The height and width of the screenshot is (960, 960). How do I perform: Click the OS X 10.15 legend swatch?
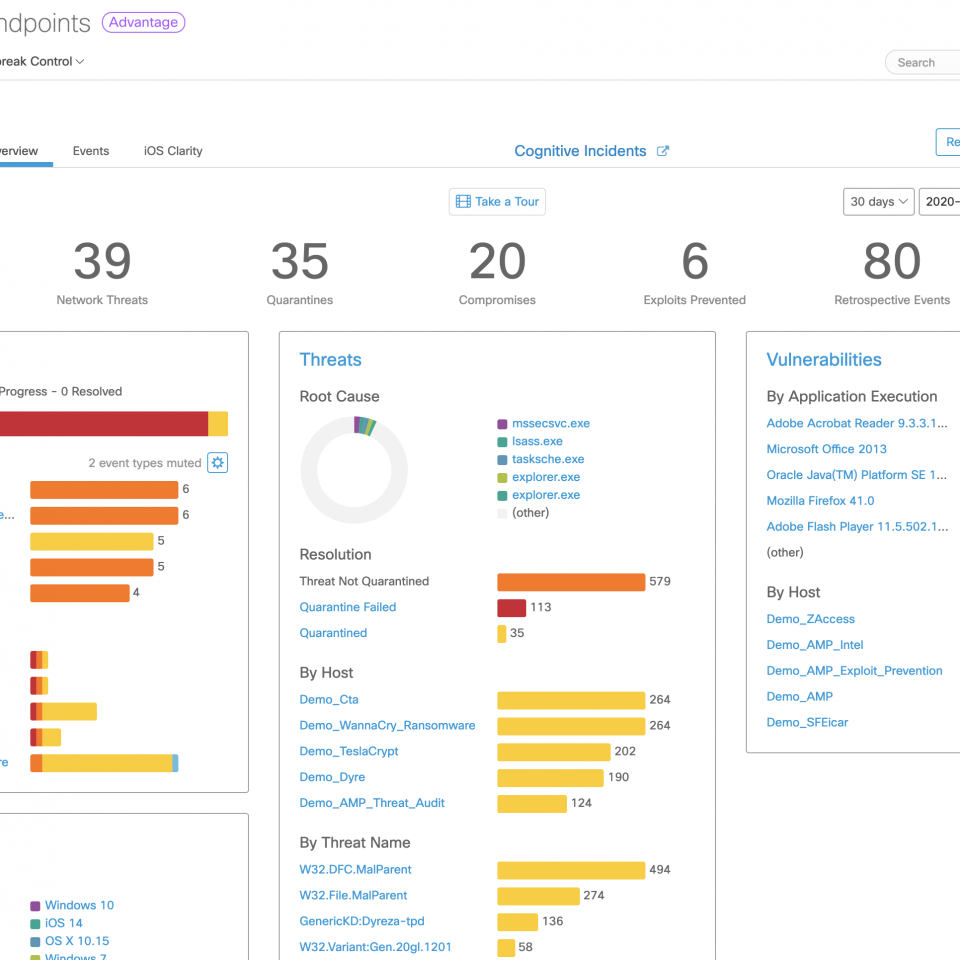pyautogui.click(x=36, y=941)
